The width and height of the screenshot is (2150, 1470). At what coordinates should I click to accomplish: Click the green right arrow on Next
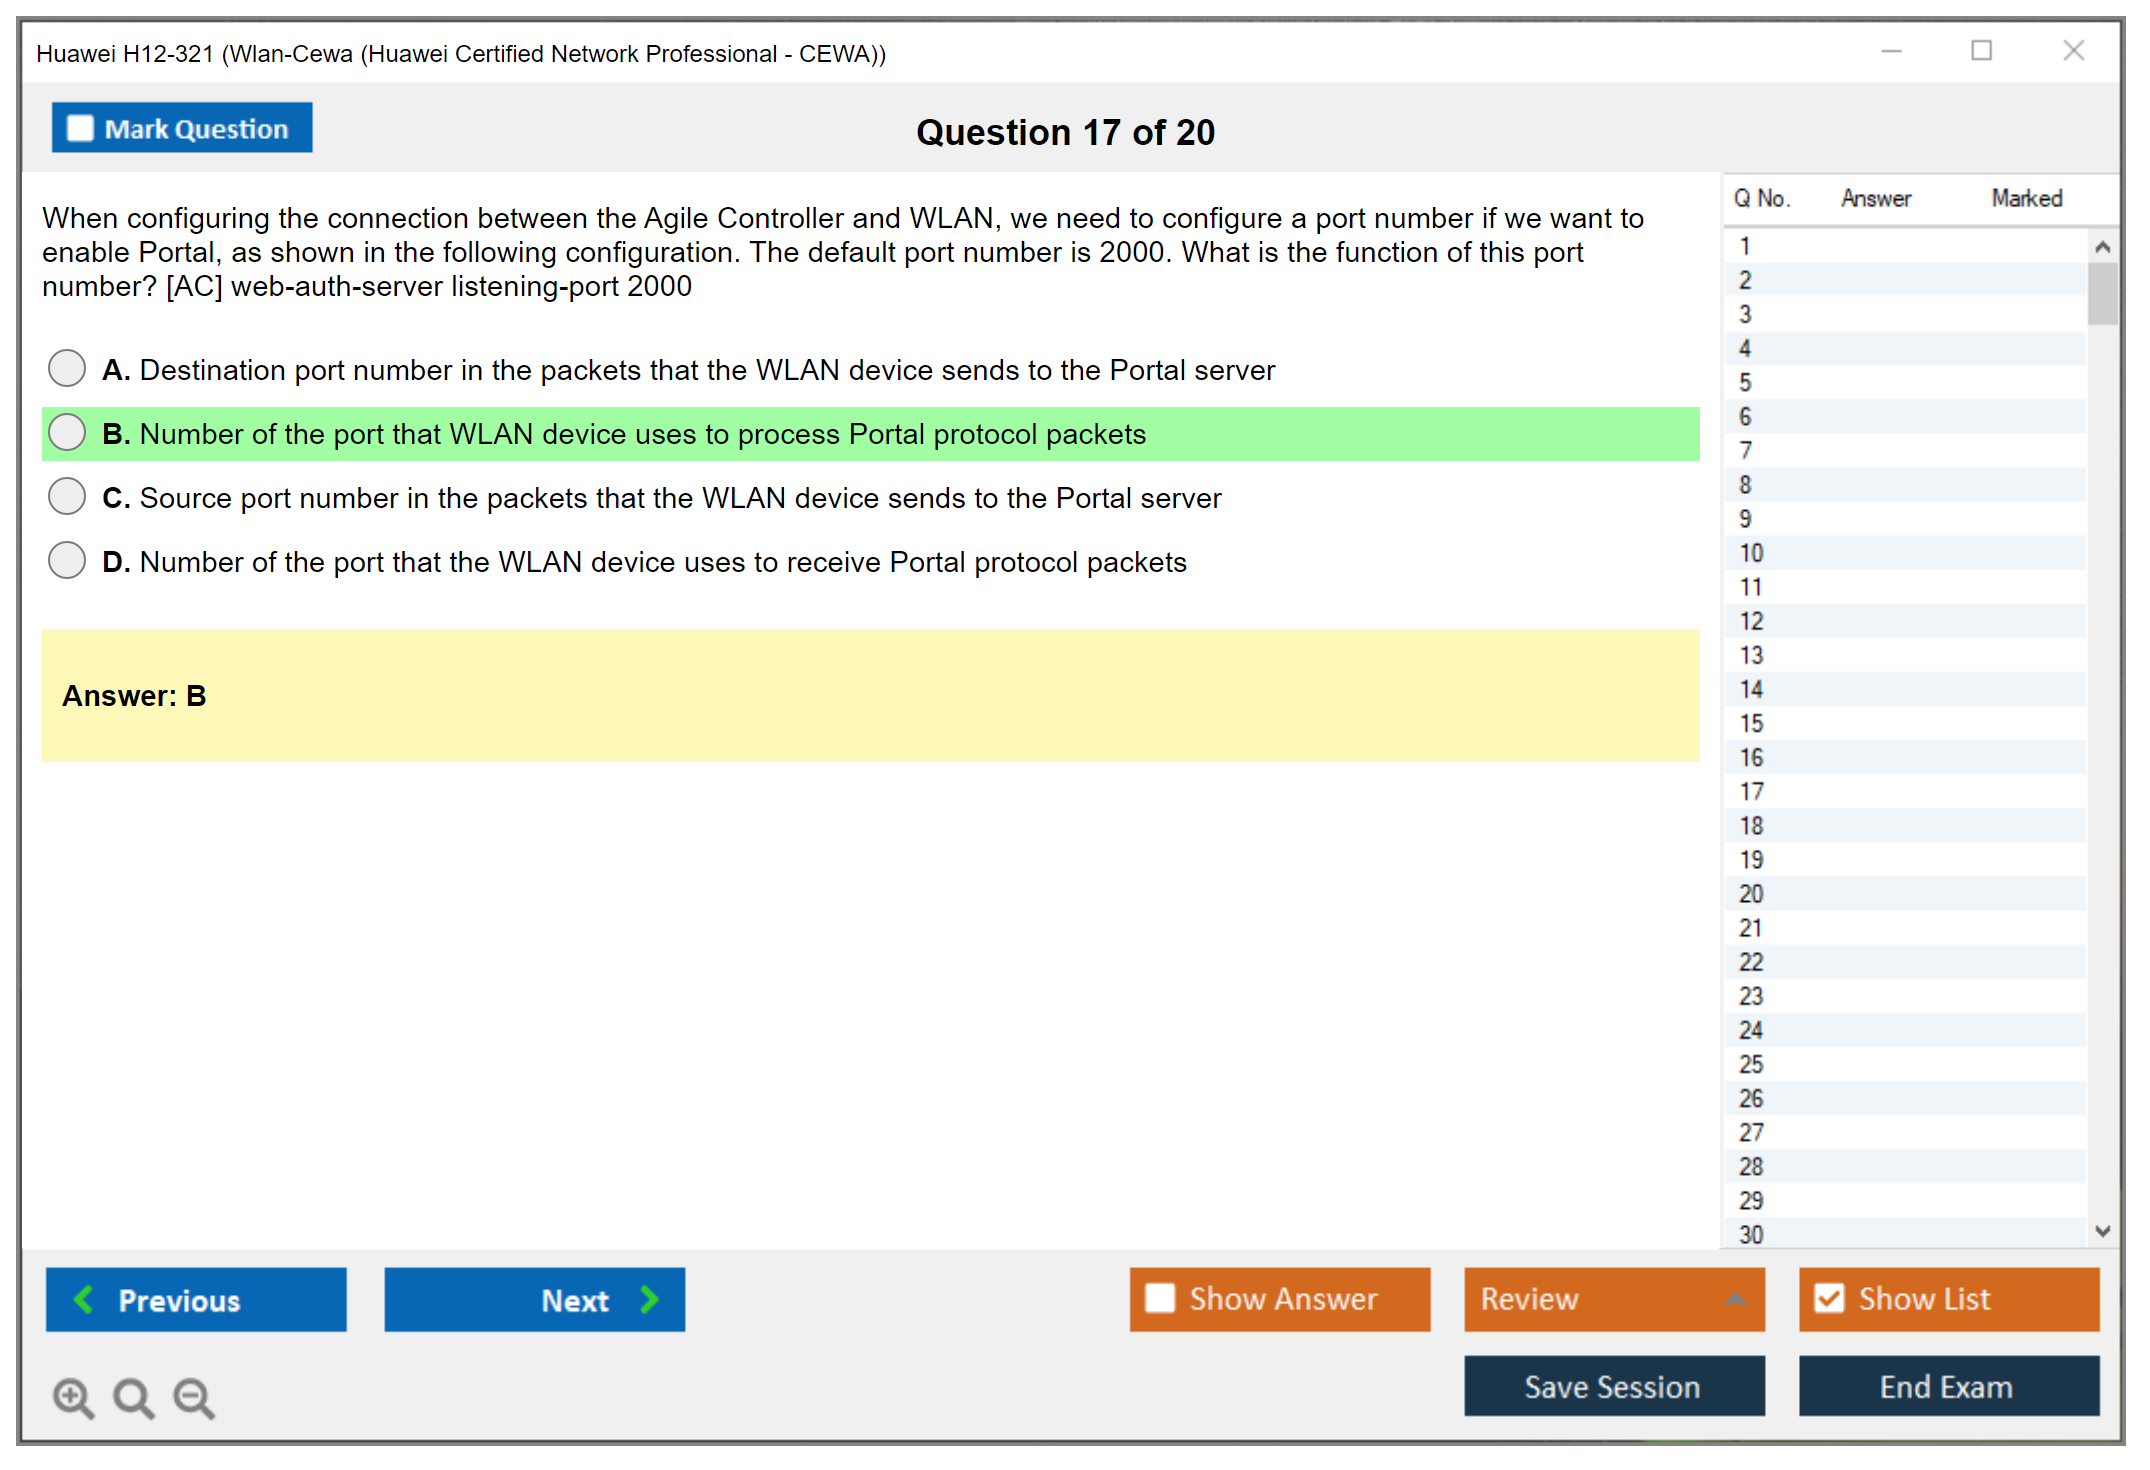650,1299
